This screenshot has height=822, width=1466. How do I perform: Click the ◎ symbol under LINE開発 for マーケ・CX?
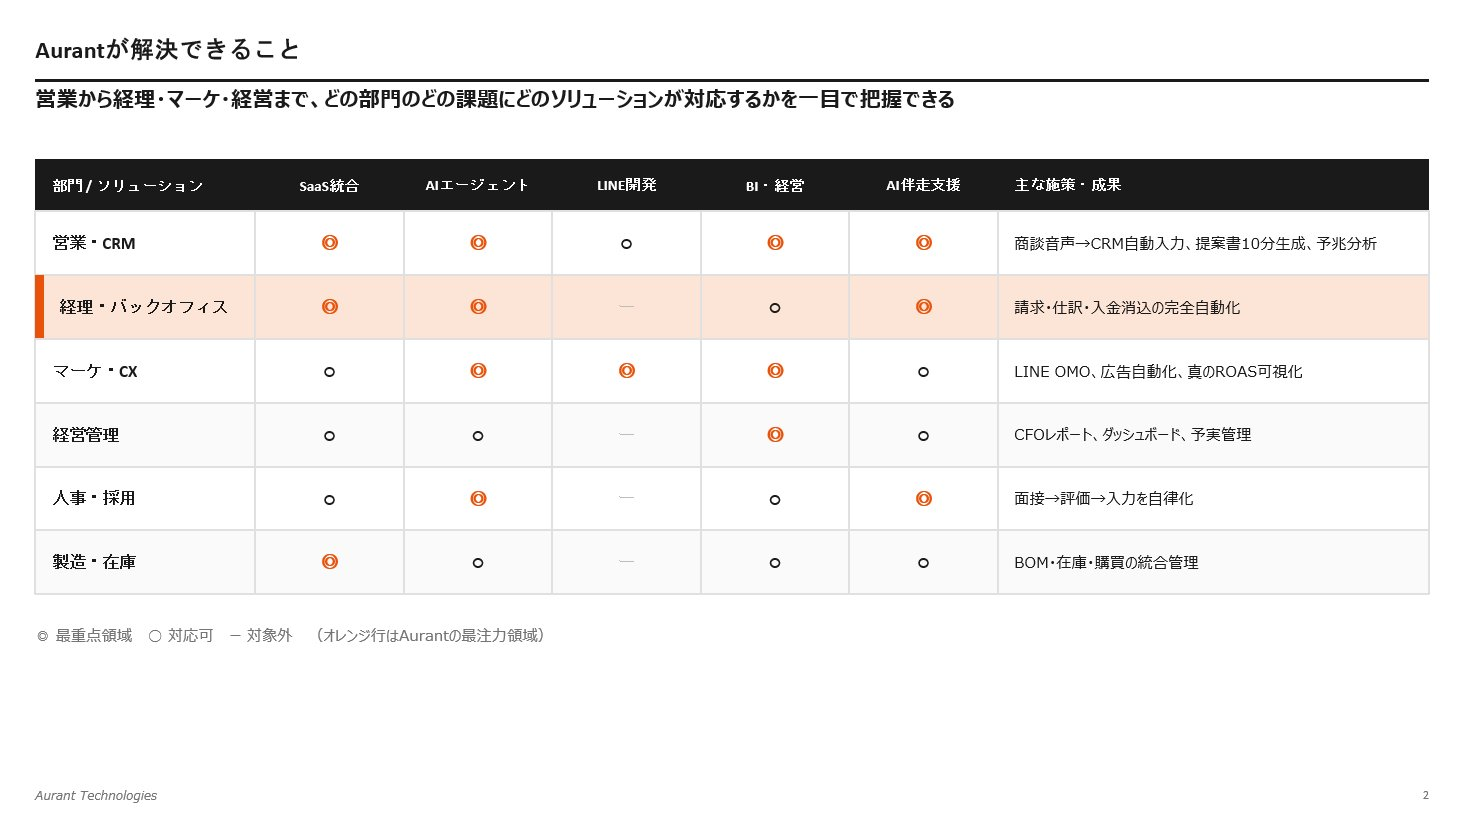(x=626, y=370)
